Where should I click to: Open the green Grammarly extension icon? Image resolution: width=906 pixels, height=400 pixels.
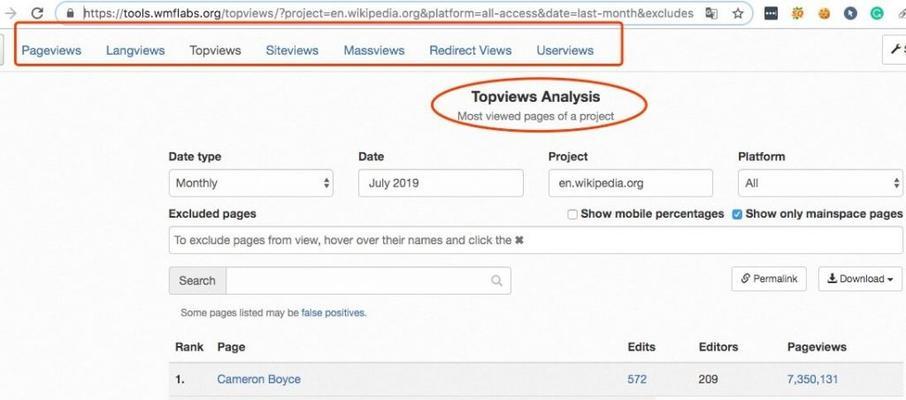(x=877, y=13)
